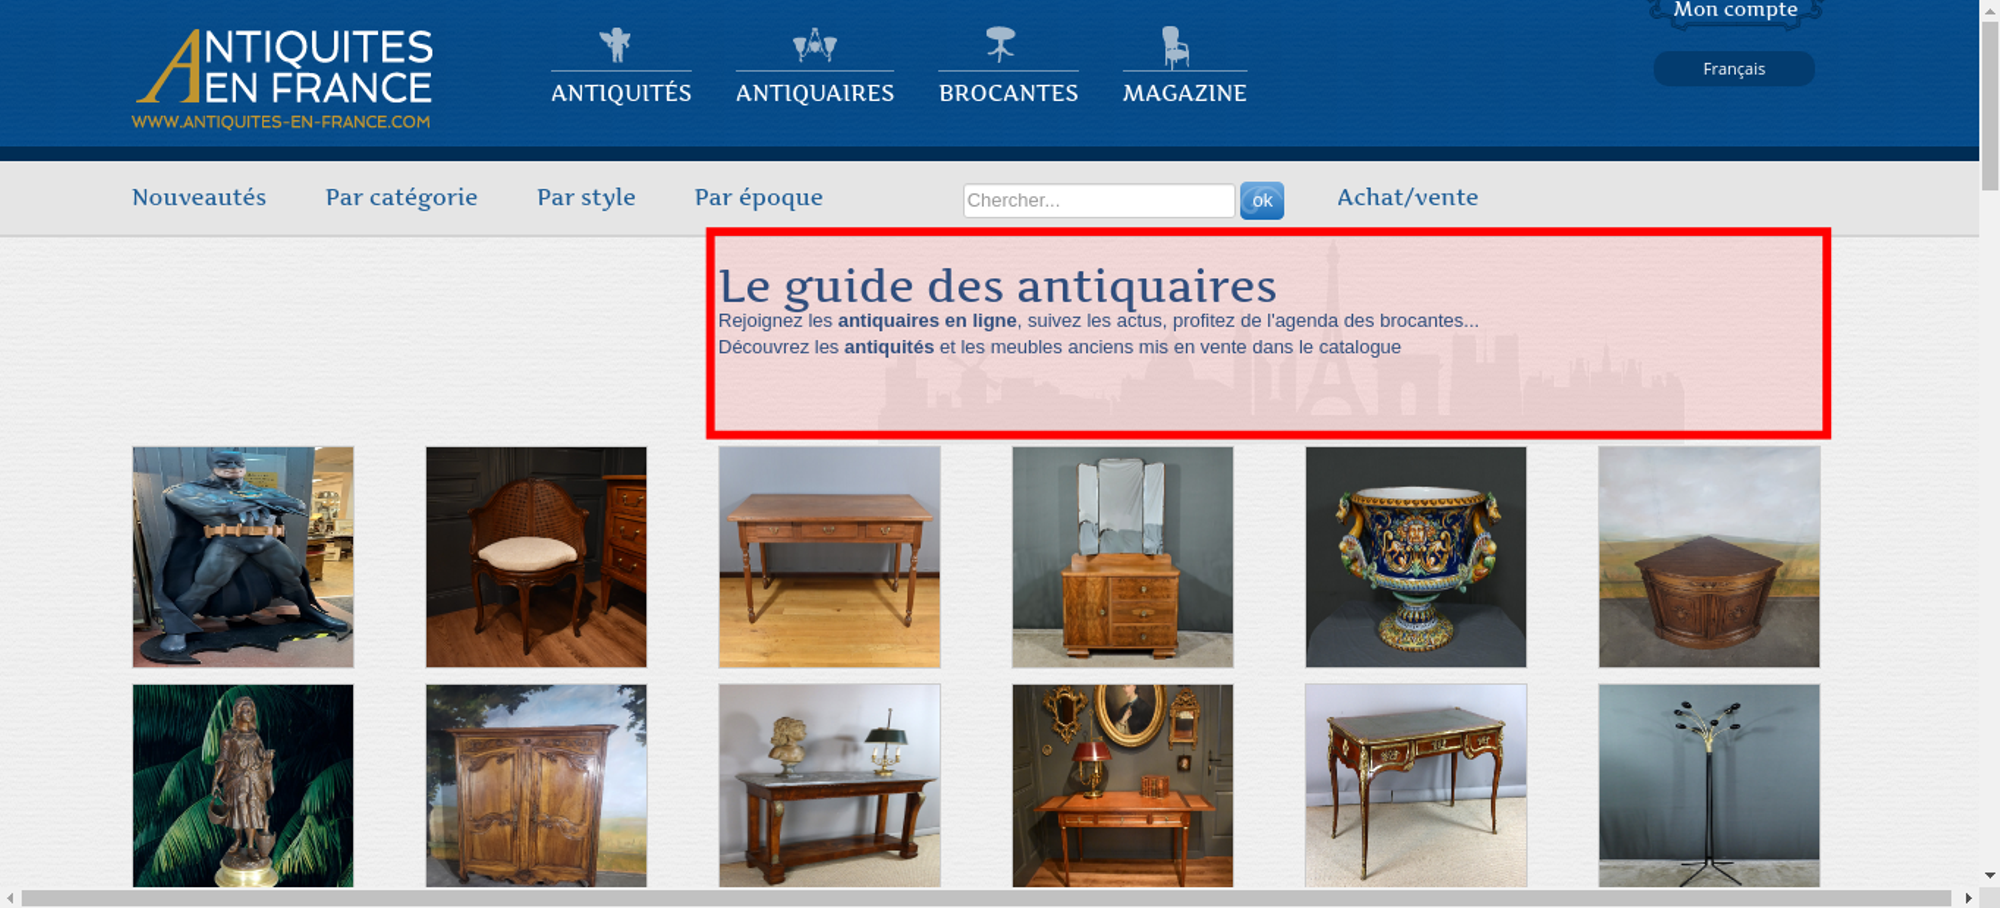The image size is (2000, 908).
Task: View the dressing table with mirror thumbnail
Action: [x=1123, y=557]
